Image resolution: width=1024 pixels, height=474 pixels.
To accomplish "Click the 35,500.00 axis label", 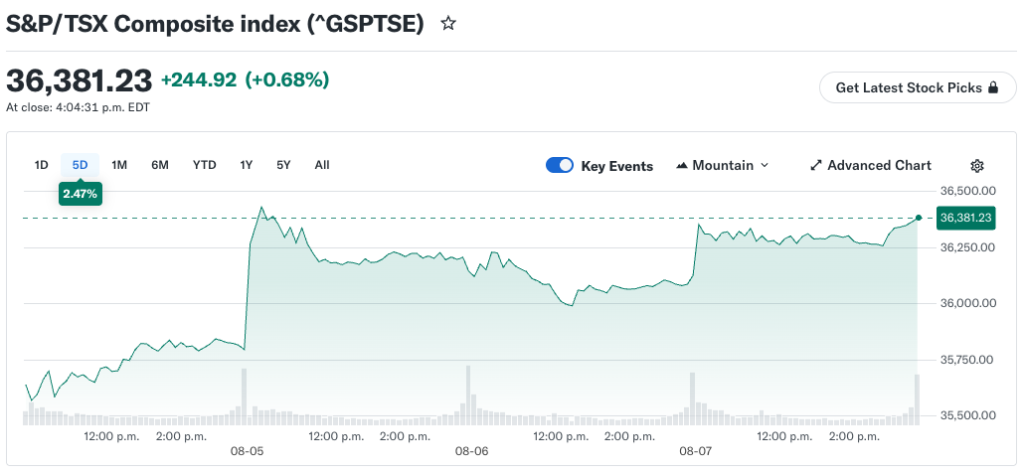I will tap(968, 415).
